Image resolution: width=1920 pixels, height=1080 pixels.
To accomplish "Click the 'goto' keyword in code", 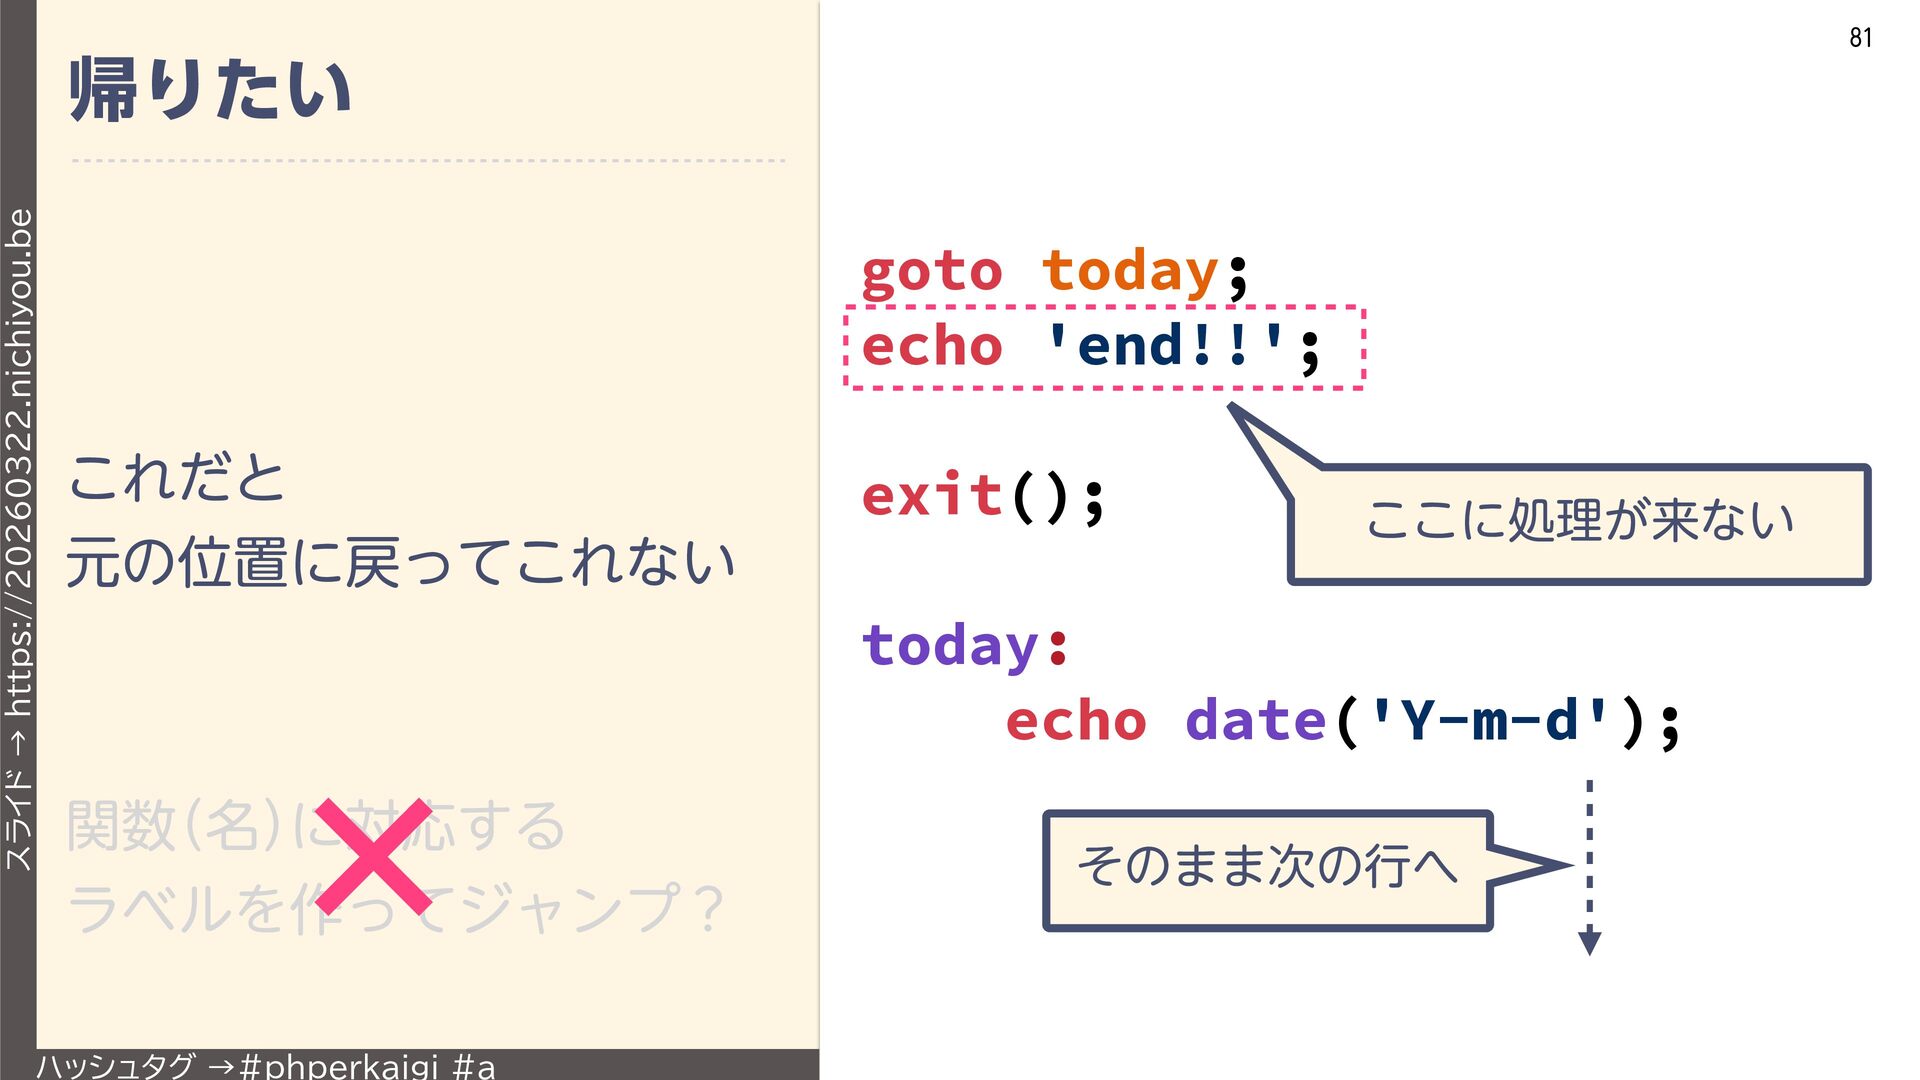I will point(931,272).
